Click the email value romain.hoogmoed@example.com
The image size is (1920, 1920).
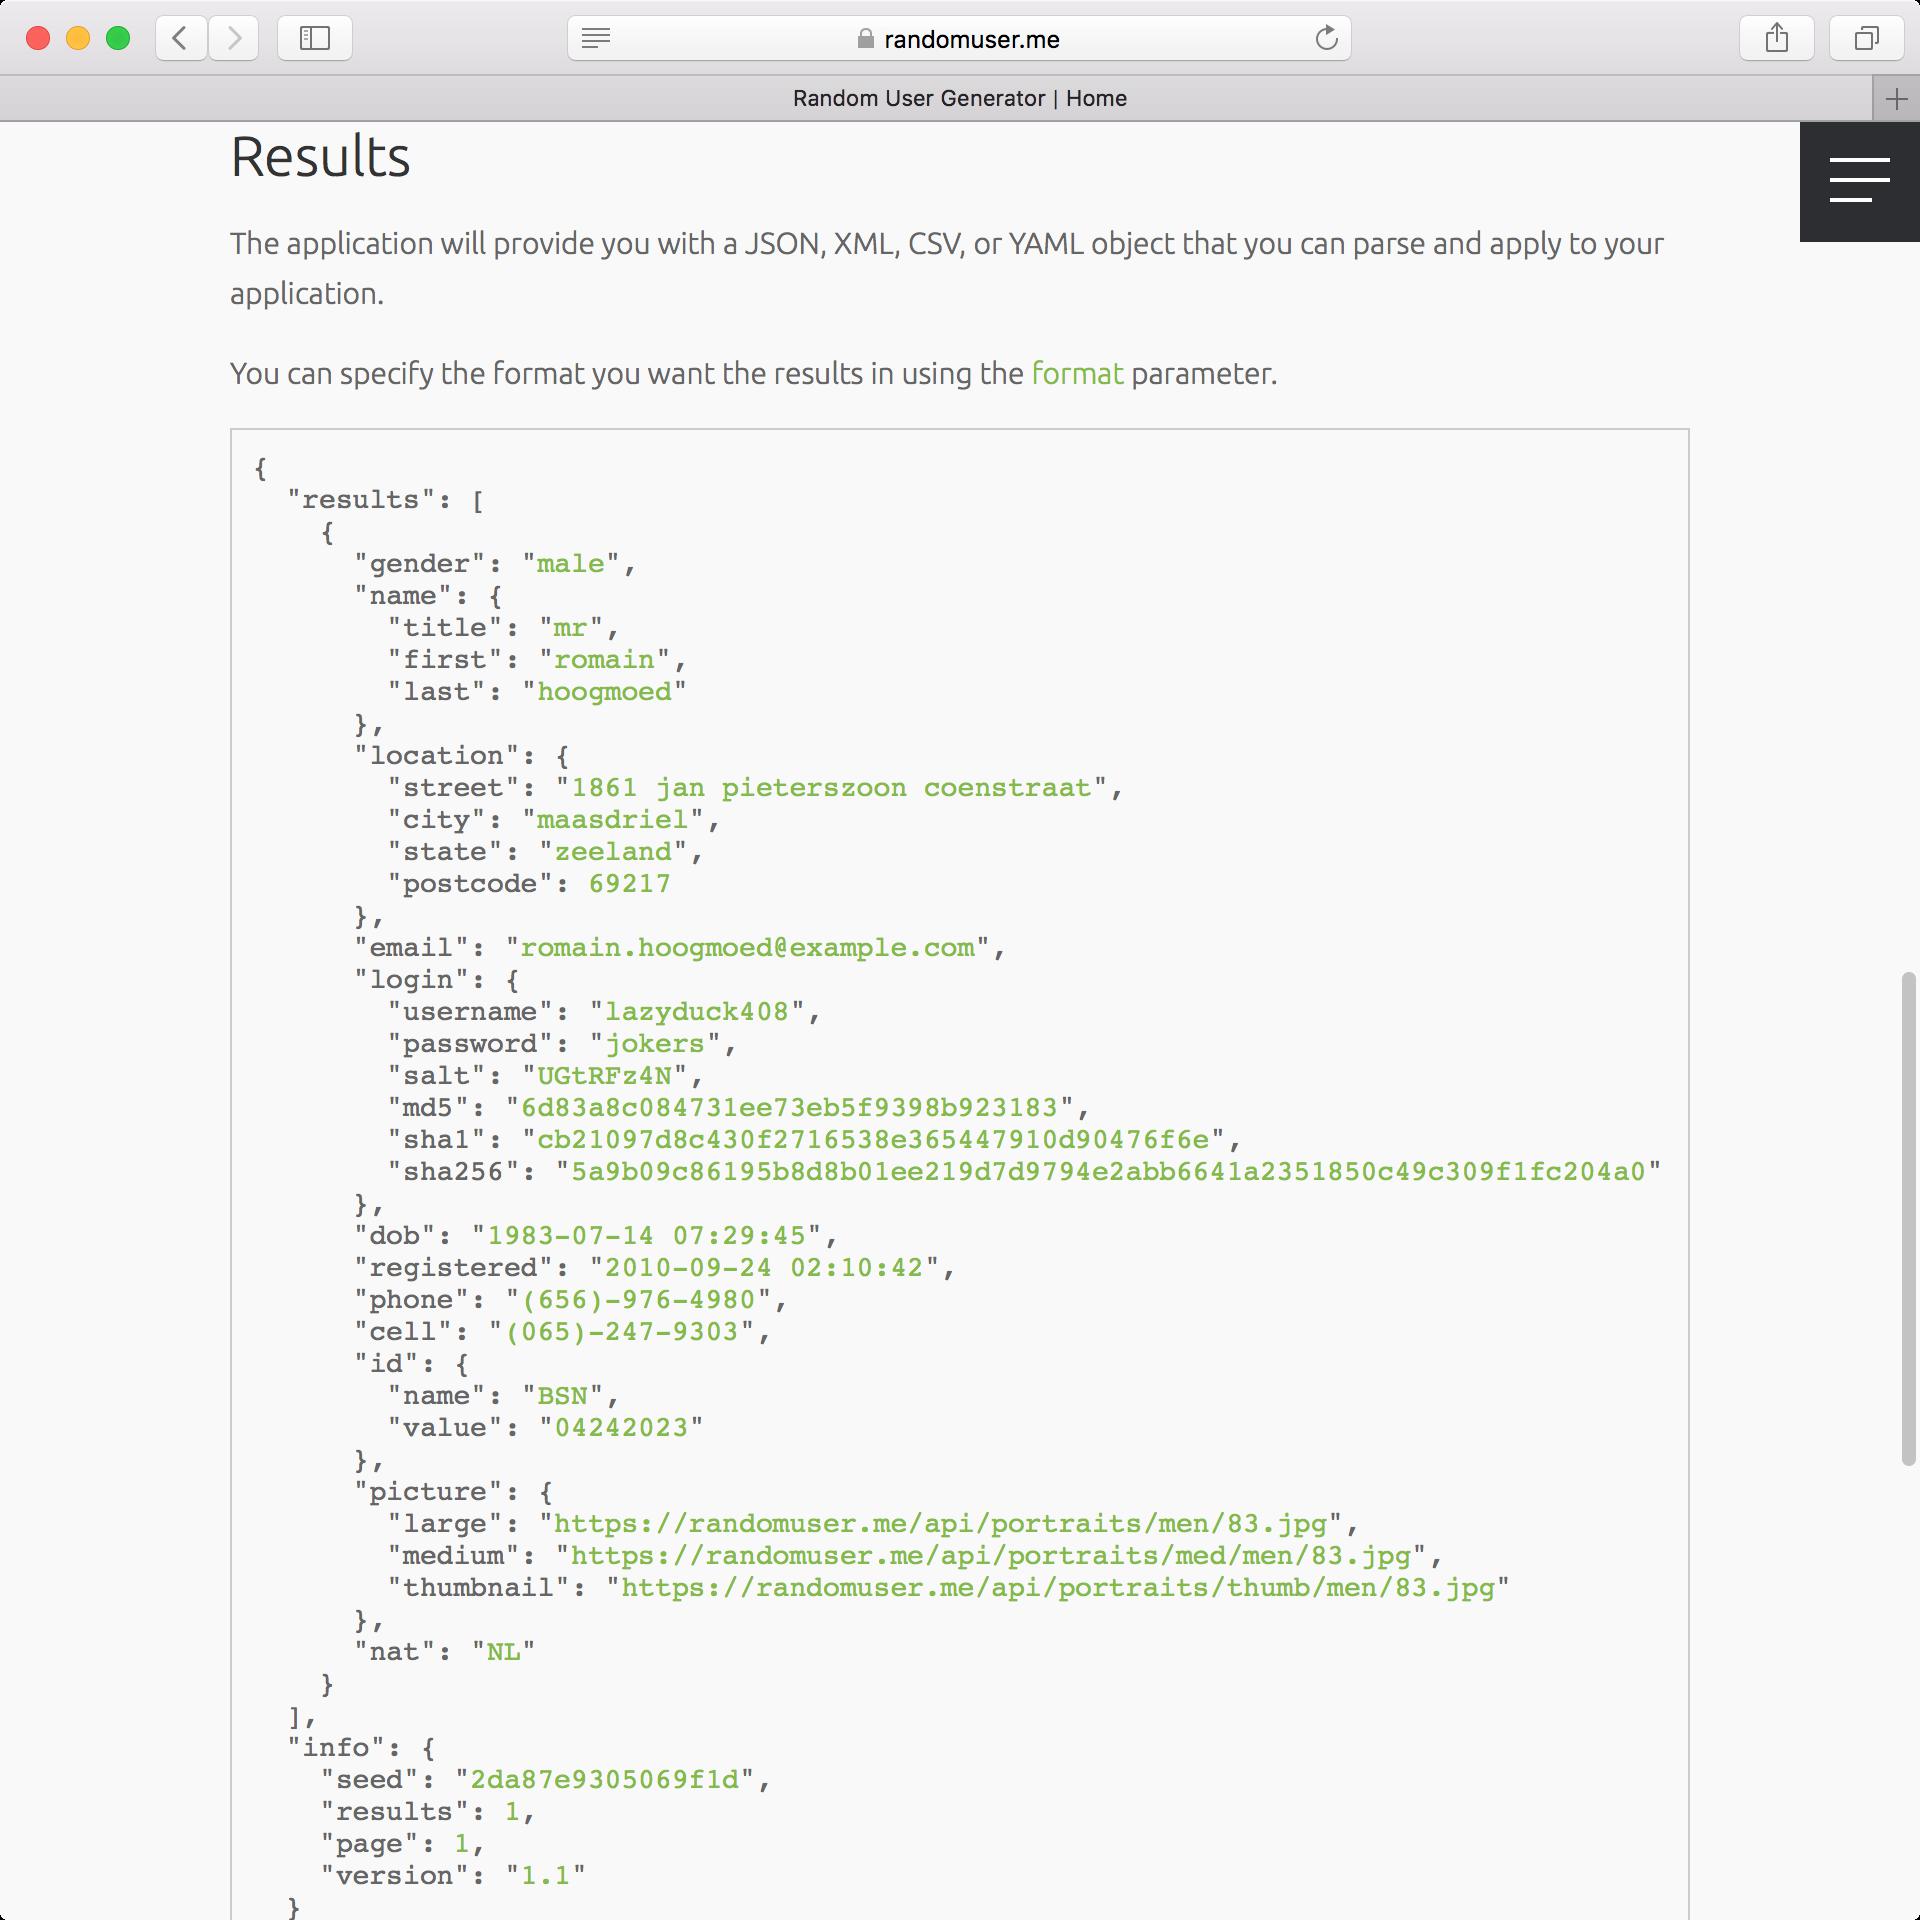(747, 948)
